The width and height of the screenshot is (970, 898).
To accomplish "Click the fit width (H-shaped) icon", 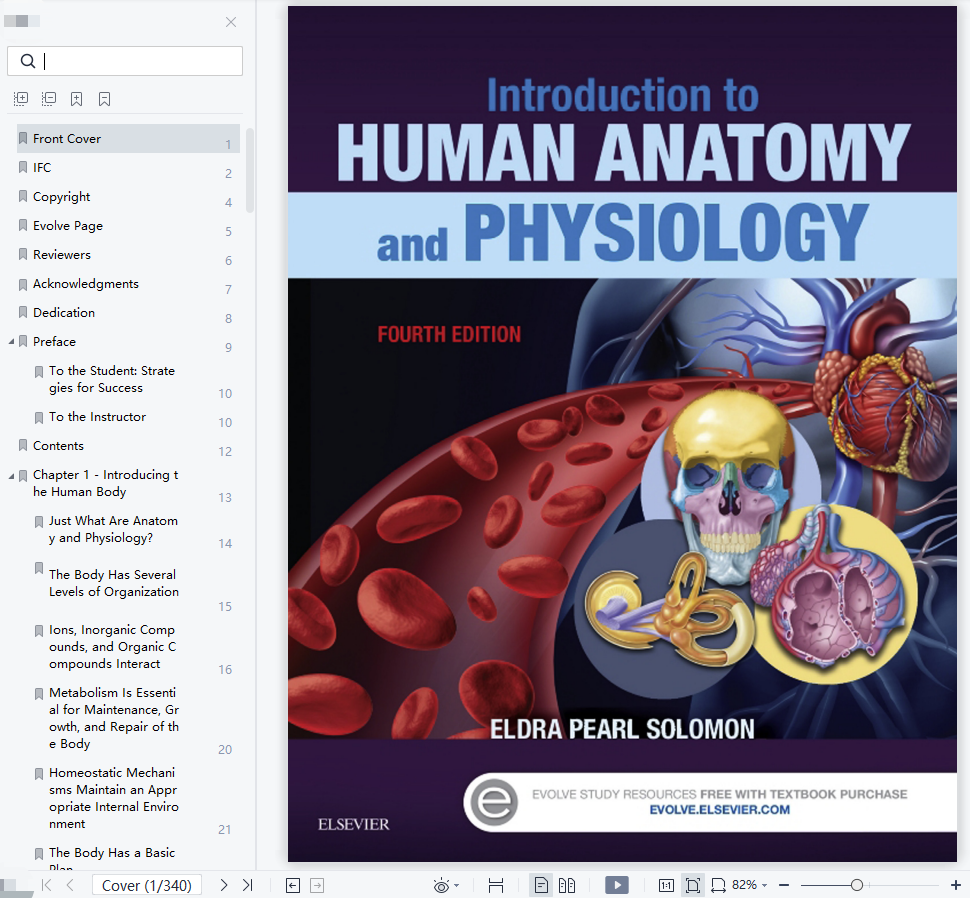I will tap(496, 886).
